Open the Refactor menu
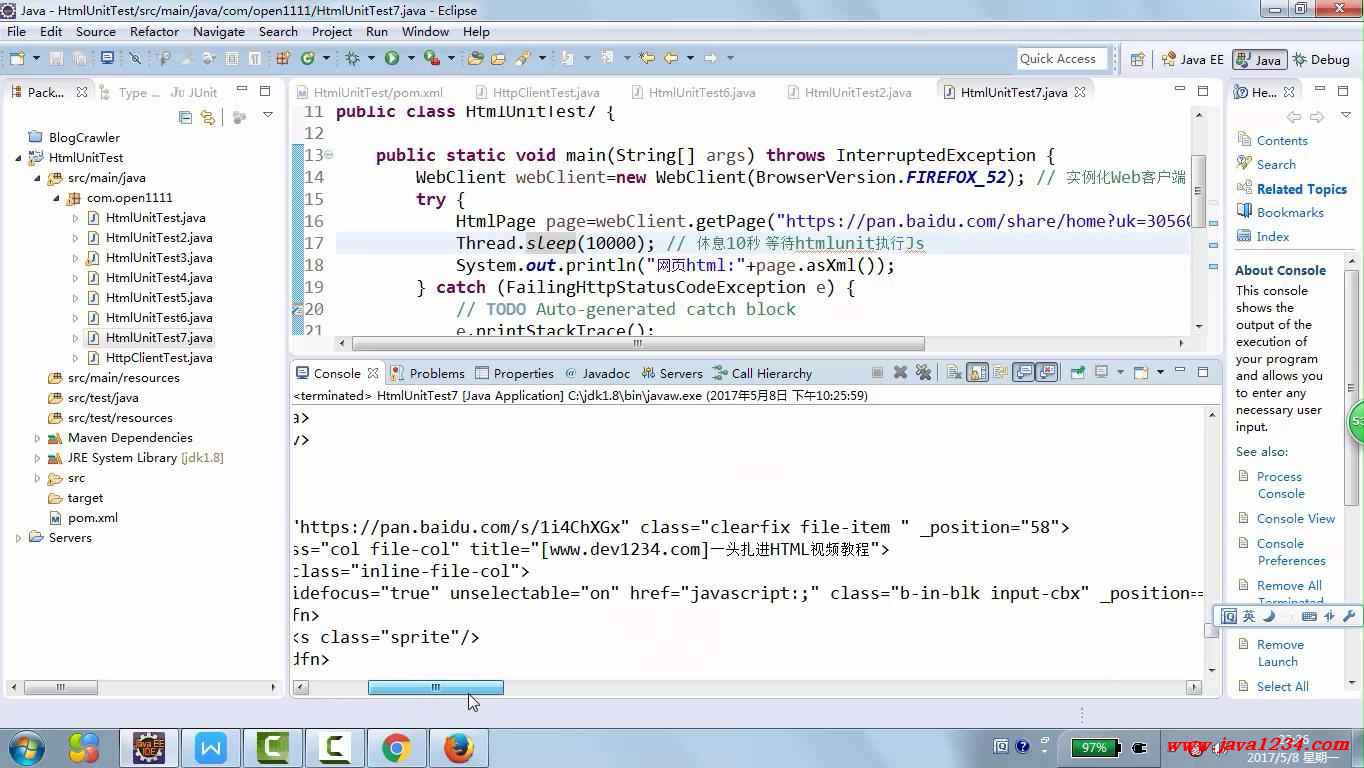Viewport: 1364px width, 768px height. 154,31
